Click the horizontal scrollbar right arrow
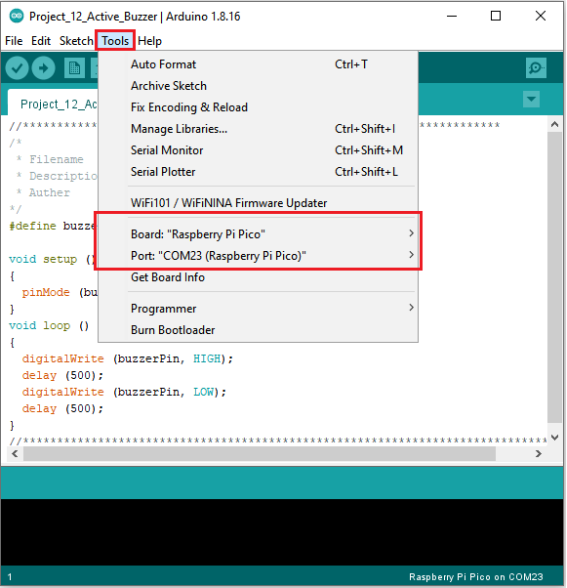This screenshot has height=588, width=567. coord(538,454)
